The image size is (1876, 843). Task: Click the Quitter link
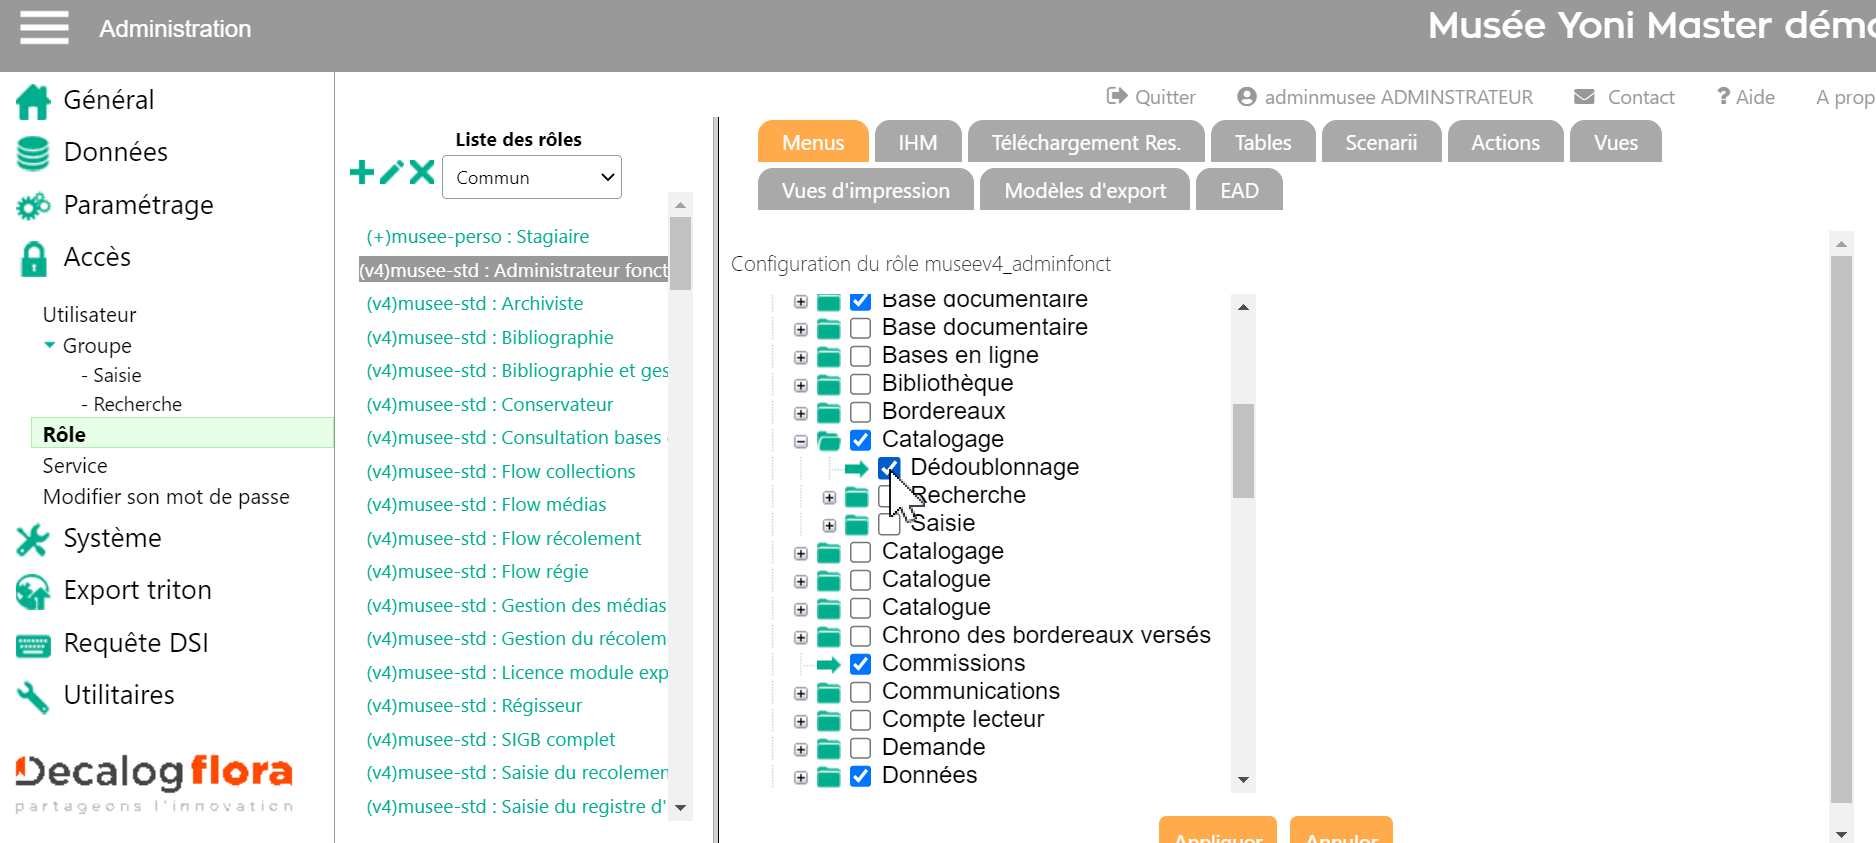[1151, 97]
